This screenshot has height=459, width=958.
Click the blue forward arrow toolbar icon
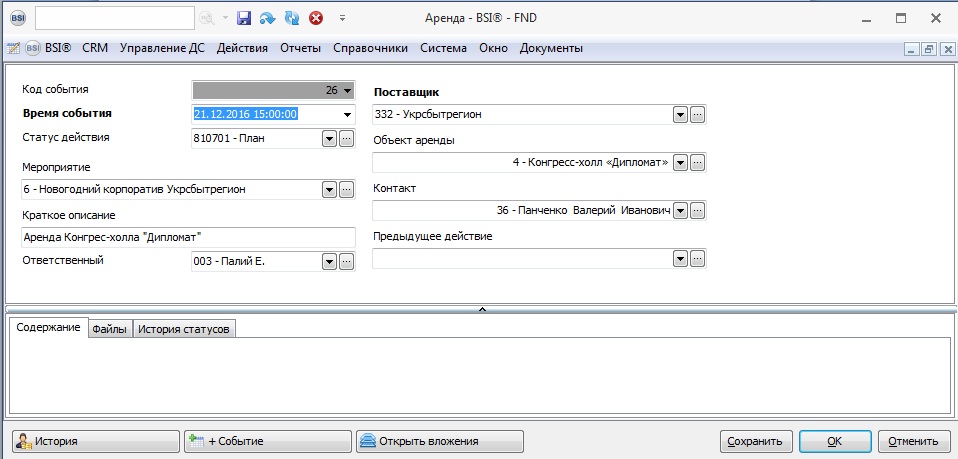[x=267, y=18]
